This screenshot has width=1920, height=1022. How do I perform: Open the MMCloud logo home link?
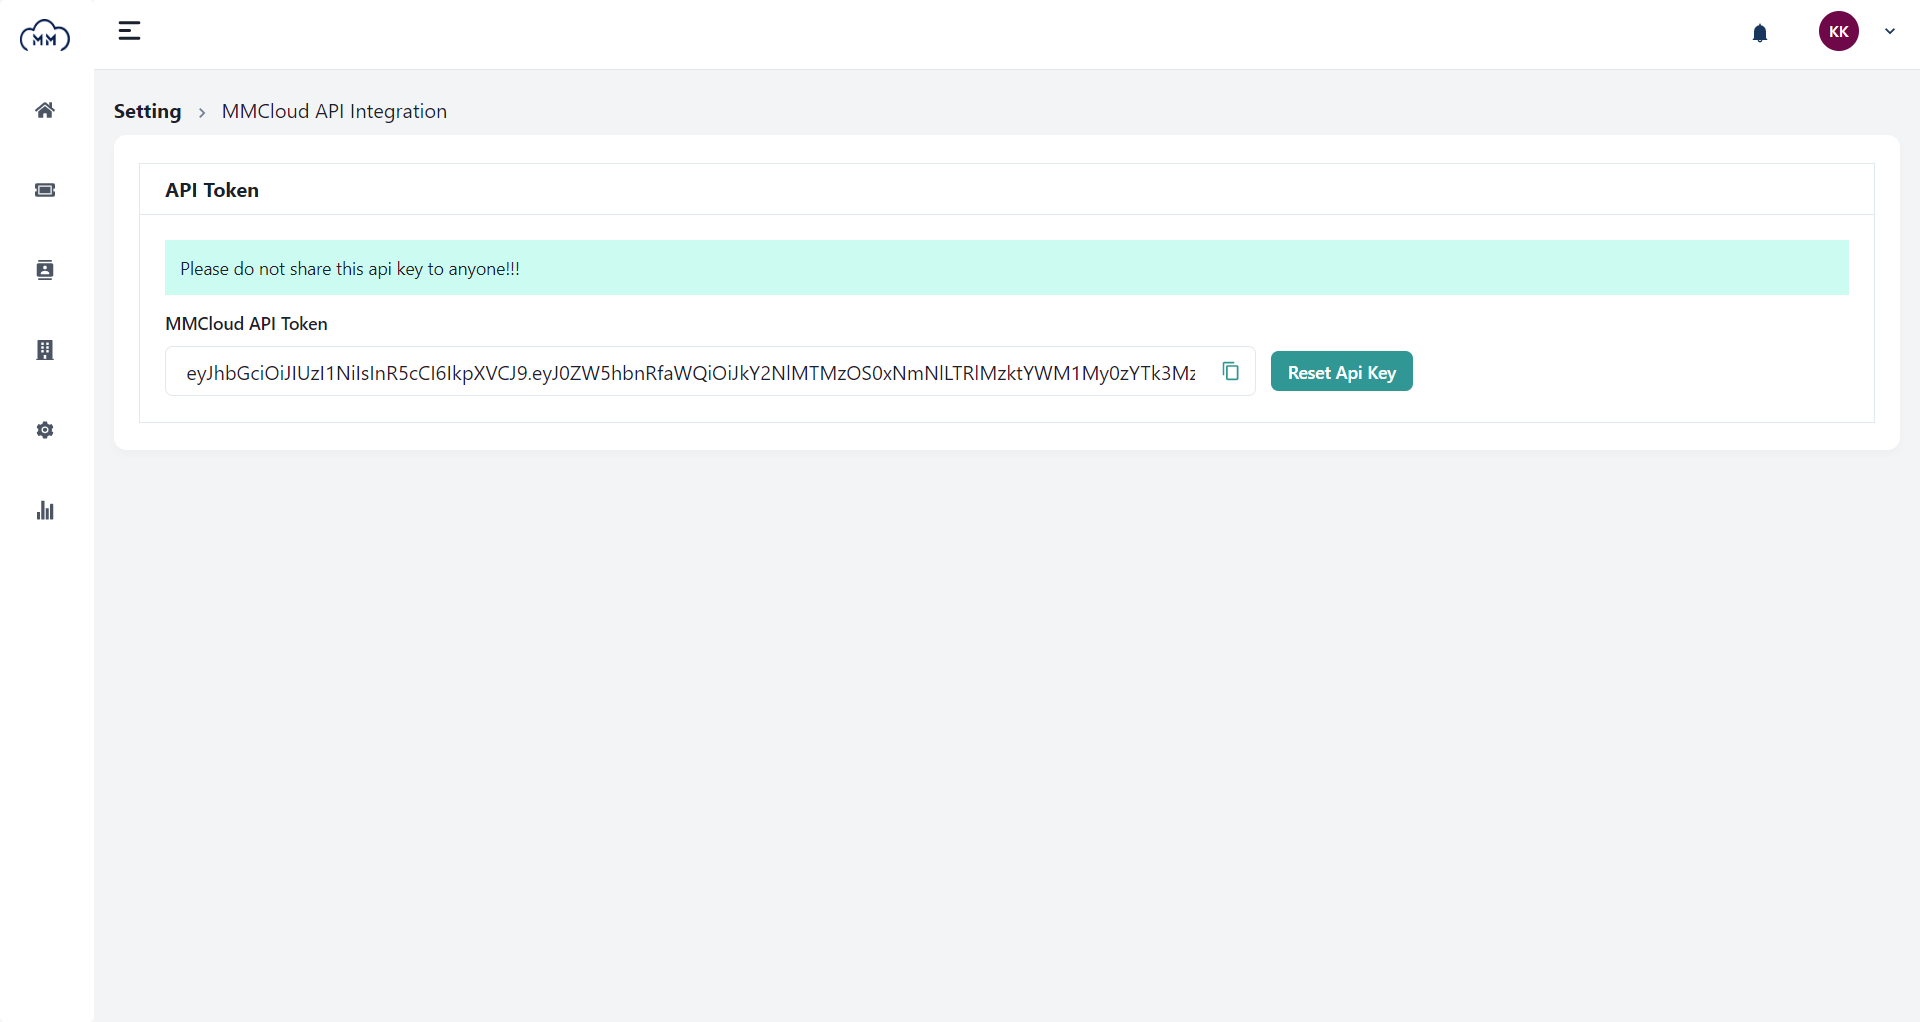coord(45,35)
